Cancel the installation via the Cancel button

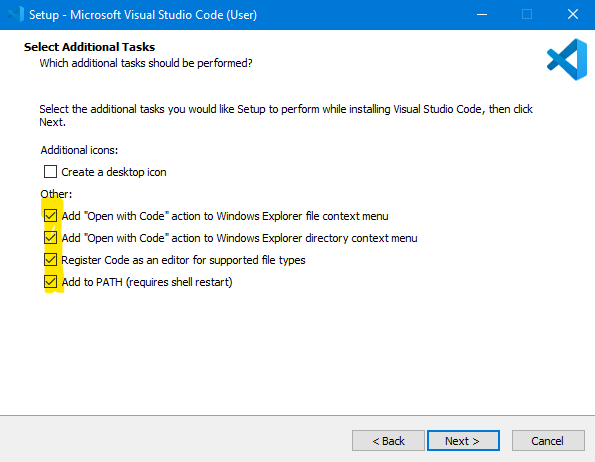point(548,440)
